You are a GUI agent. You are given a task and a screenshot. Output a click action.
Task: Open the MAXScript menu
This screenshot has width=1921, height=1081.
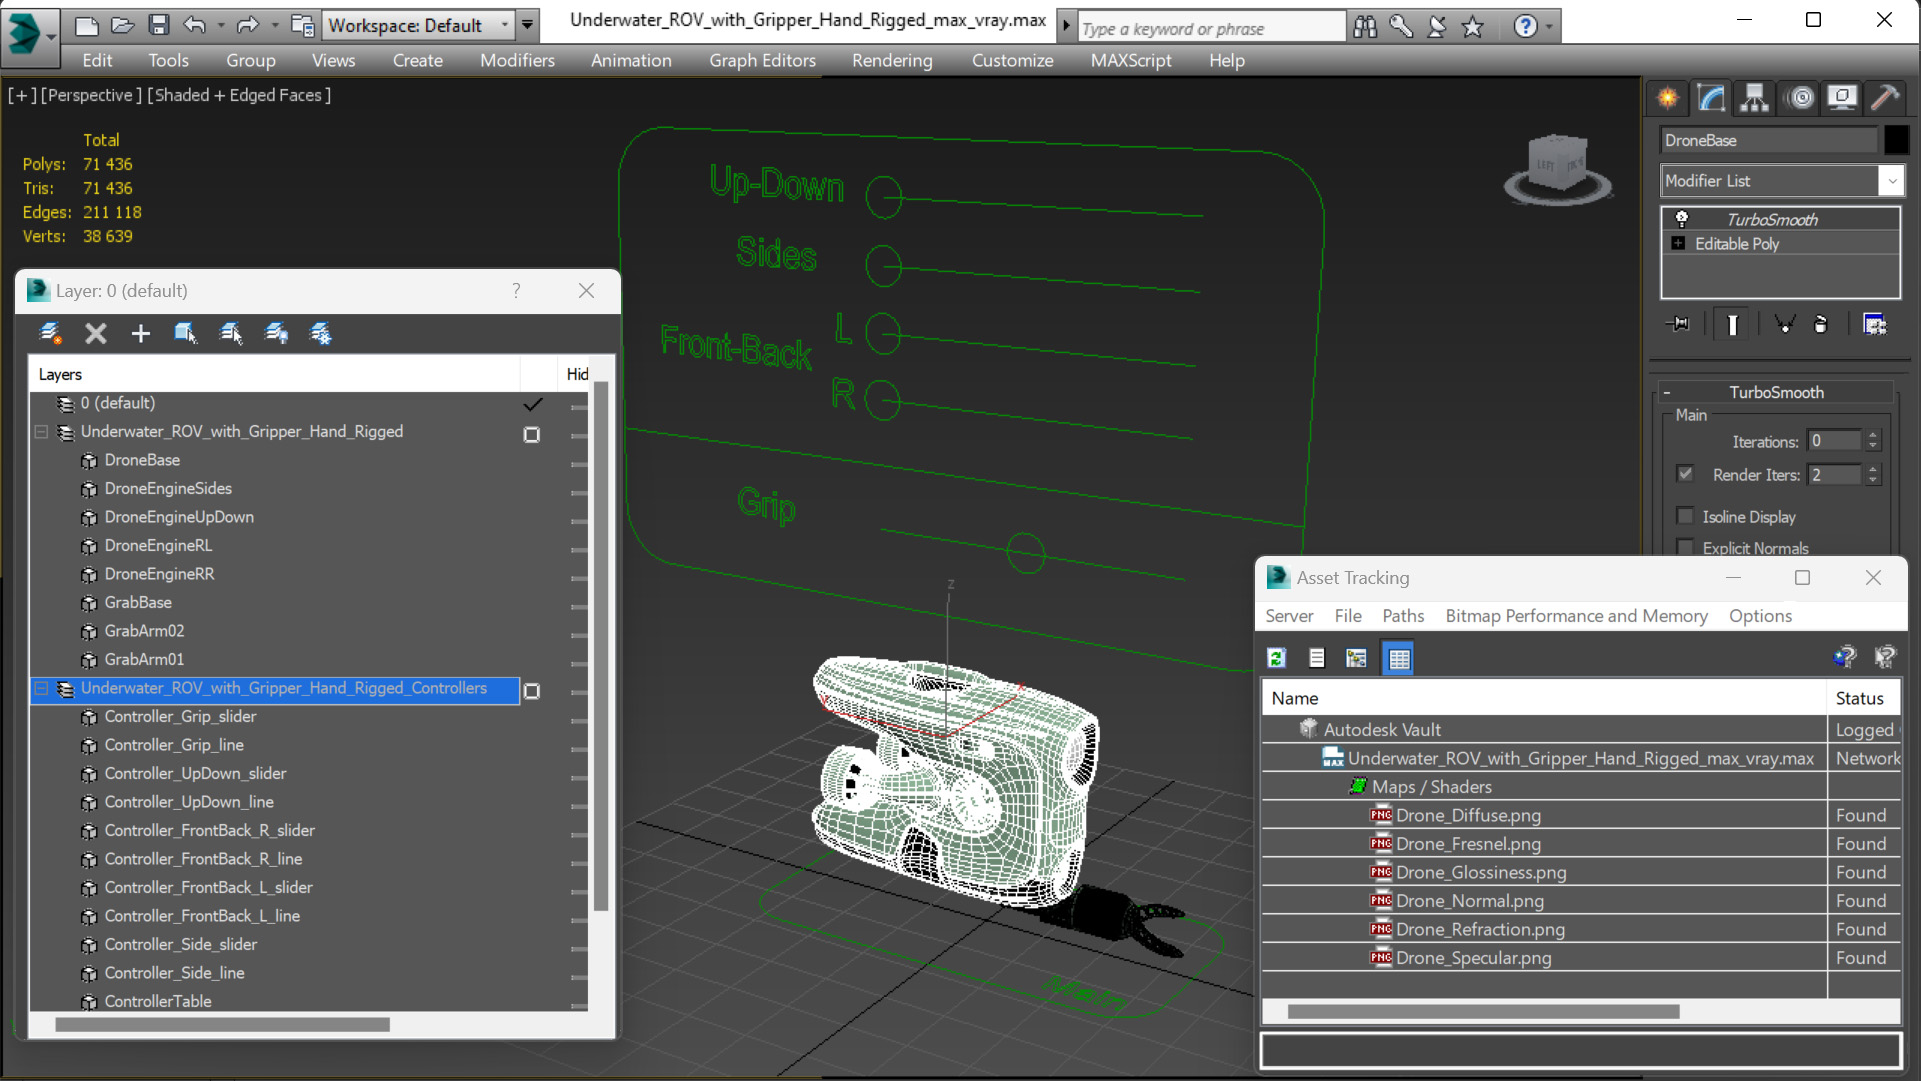pos(1131,60)
